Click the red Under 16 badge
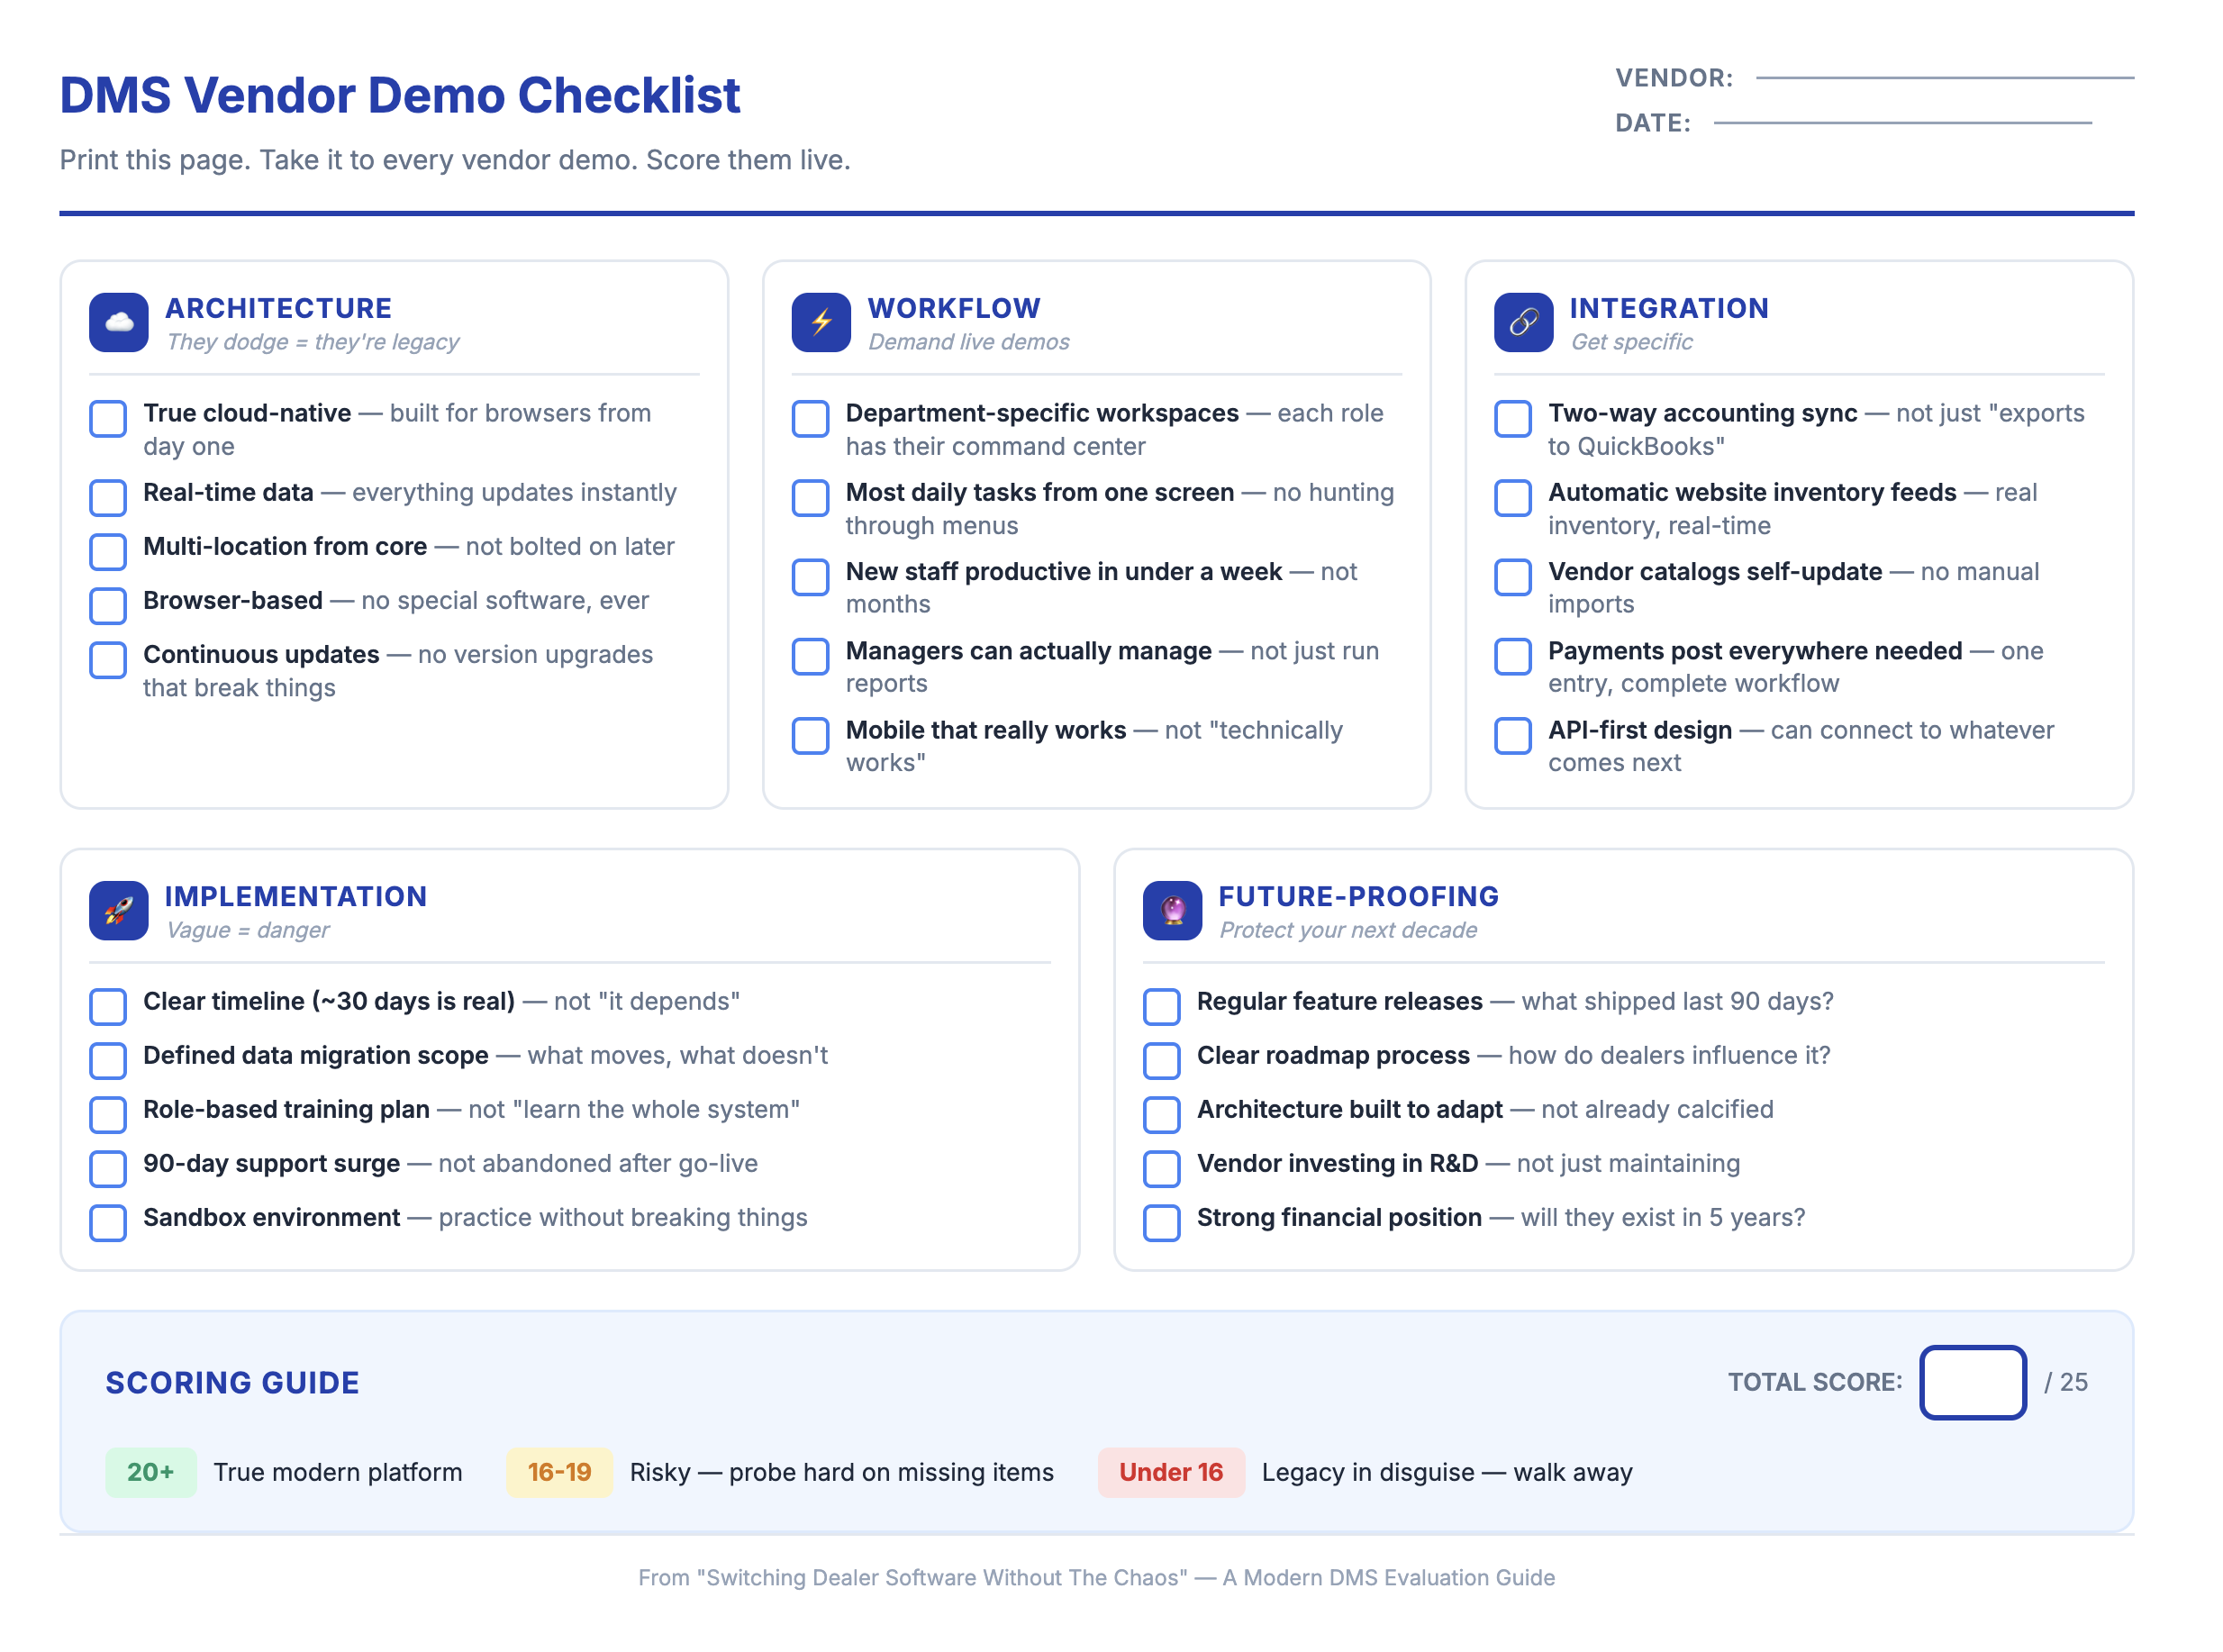Viewport: 2223px width, 1652px height. point(1170,1471)
